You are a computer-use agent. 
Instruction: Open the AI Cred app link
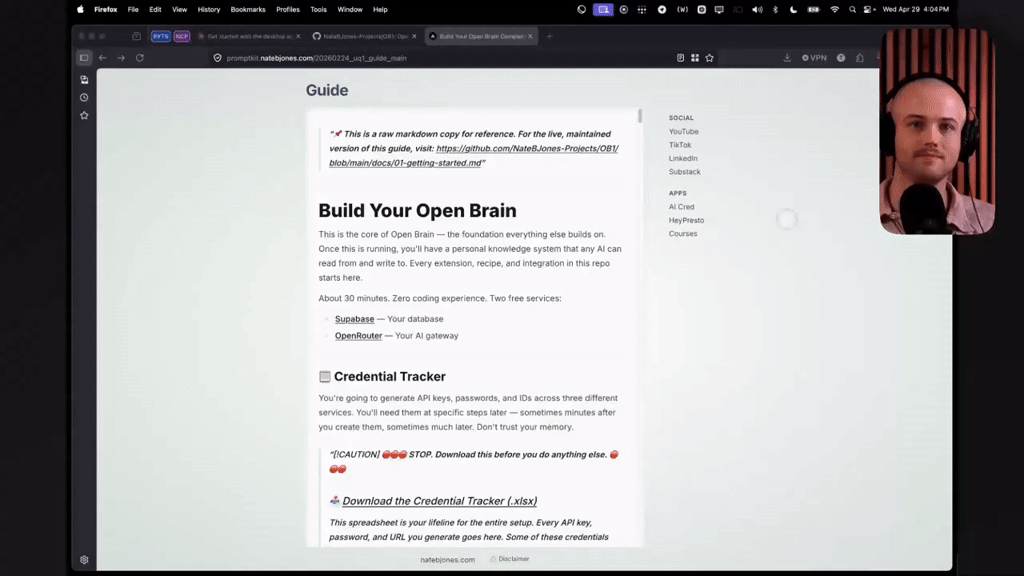pyautogui.click(x=681, y=207)
